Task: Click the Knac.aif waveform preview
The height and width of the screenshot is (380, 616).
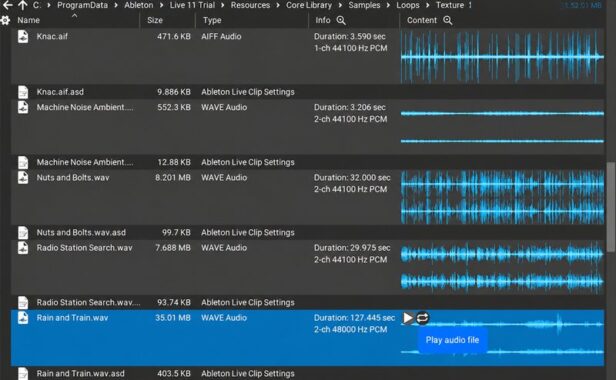Action: [x=502, y=57]
